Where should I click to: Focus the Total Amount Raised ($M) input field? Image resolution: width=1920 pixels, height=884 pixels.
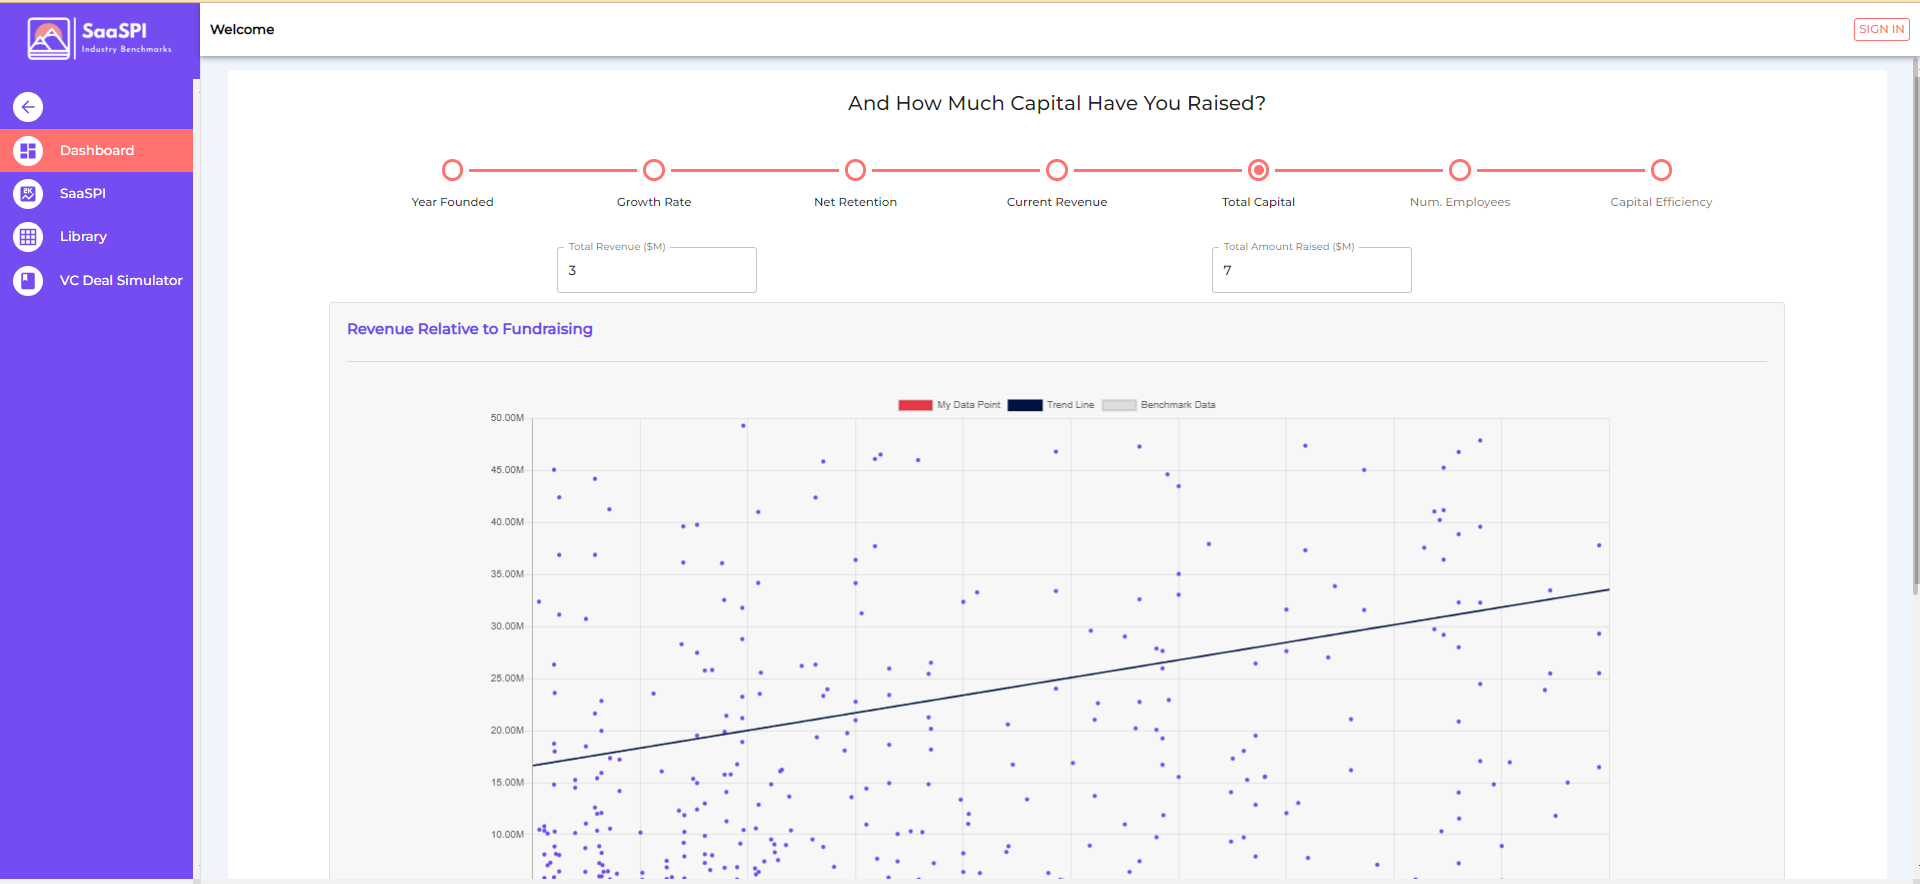pyautogui.click(x=1312, y=270)
